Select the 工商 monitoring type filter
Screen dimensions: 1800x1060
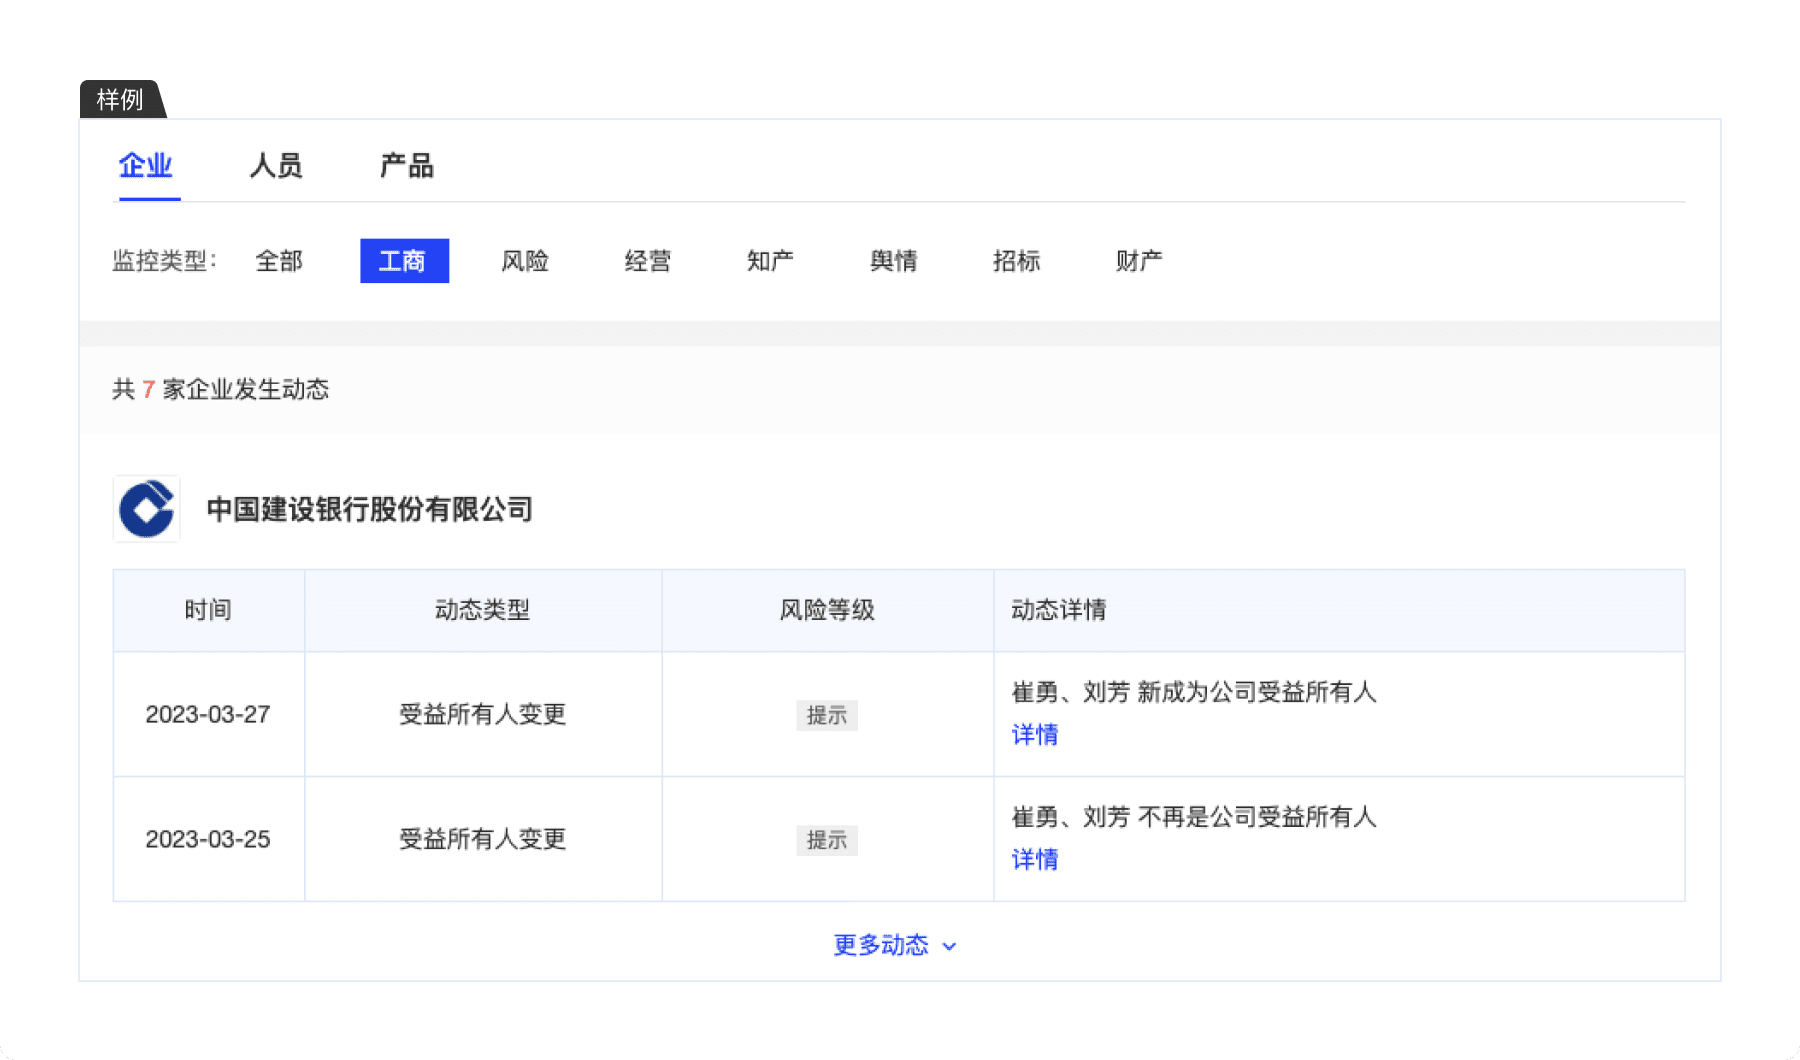404,261
